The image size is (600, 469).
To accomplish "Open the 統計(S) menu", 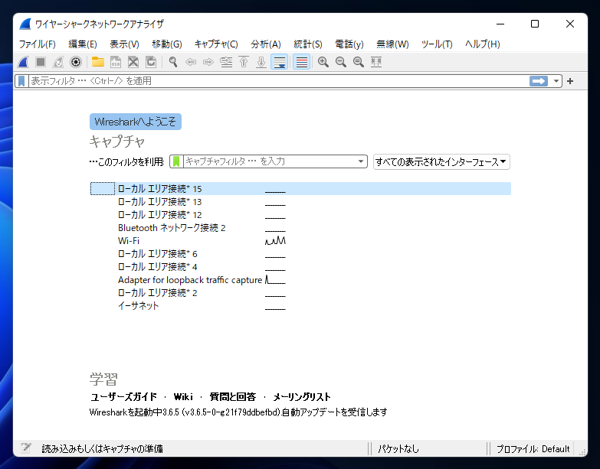I will pyautogui.click(x=308, y=44).
